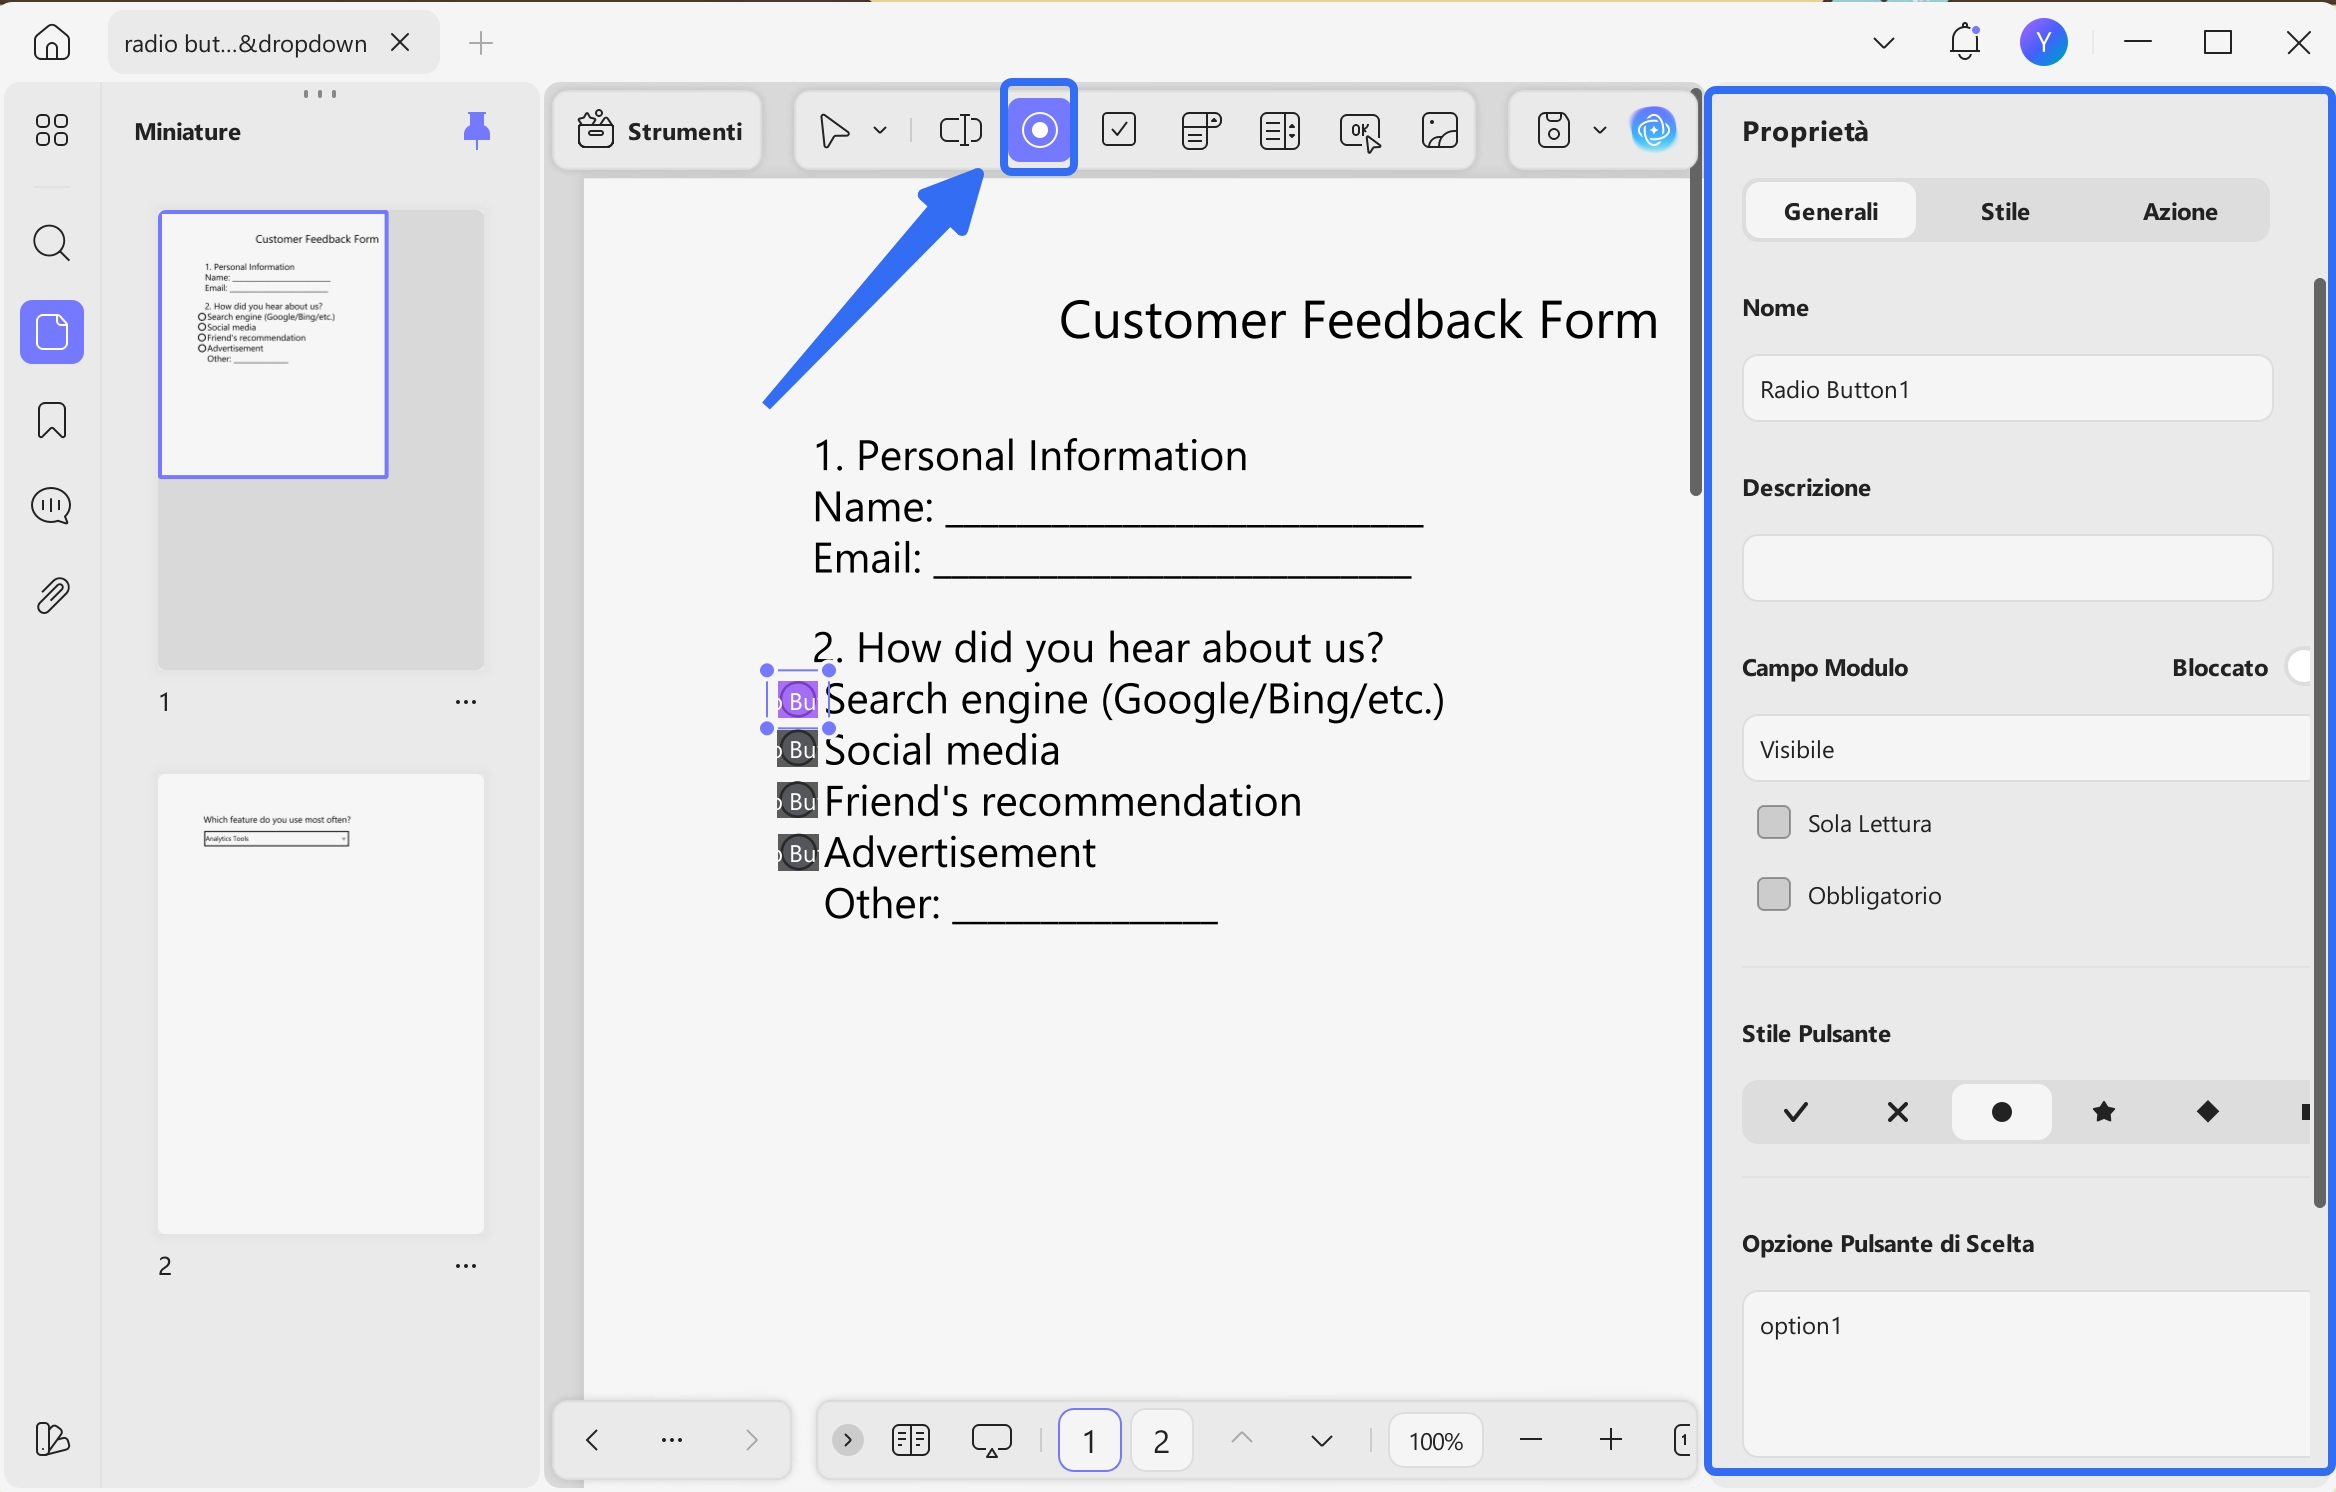Viewport: 2336px width, 1492px height.
Task: Open the user account avatar Y
Action: [2043, 42]
